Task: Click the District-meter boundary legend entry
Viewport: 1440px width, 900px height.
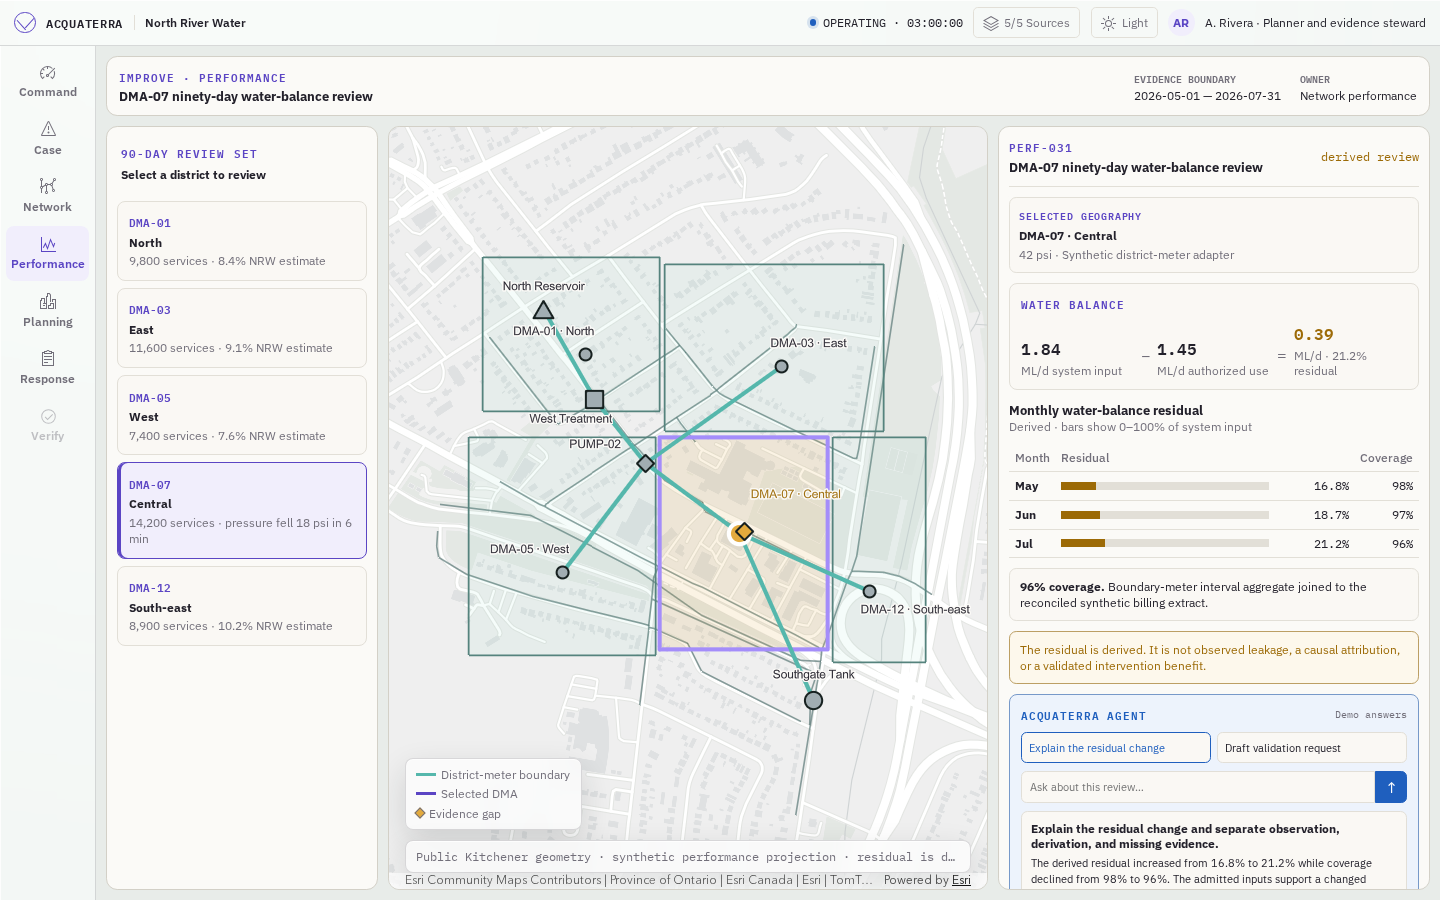Action: 493,775
